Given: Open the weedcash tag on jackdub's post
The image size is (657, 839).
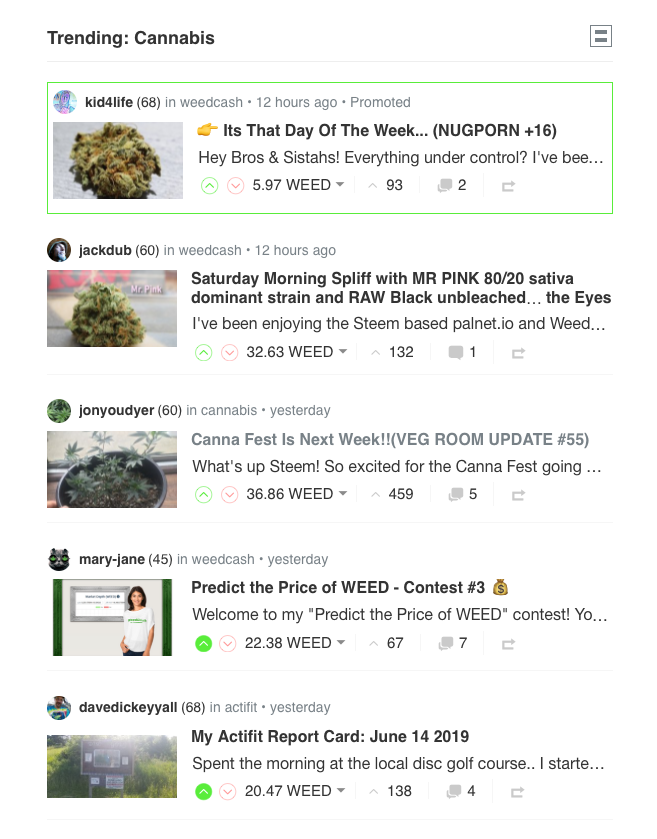Looking at the screenshot, I should click(210, 250).
